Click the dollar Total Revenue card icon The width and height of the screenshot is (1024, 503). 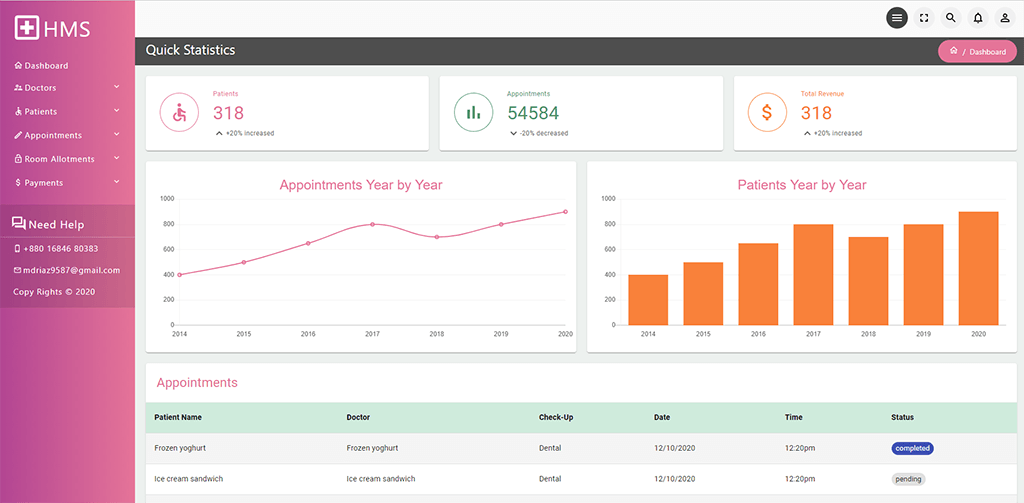767,112
